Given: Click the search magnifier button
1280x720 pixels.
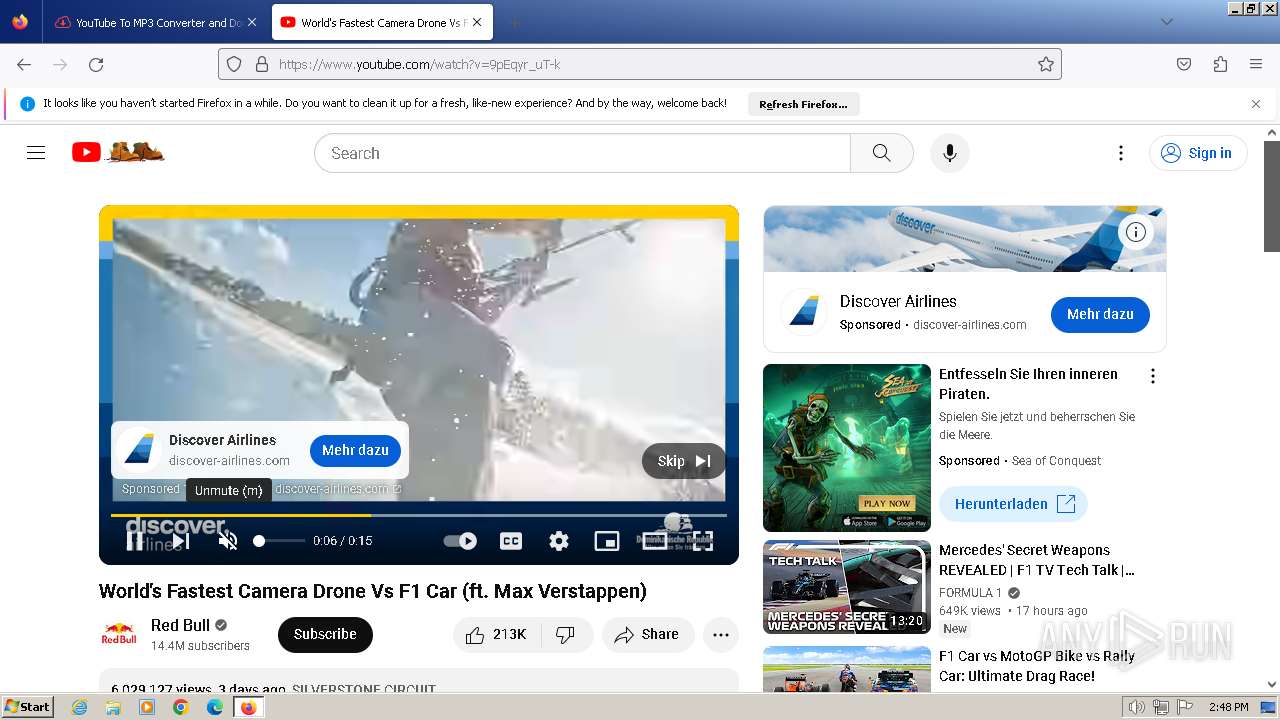Looking at the screenshot, I should click(881, 153).
